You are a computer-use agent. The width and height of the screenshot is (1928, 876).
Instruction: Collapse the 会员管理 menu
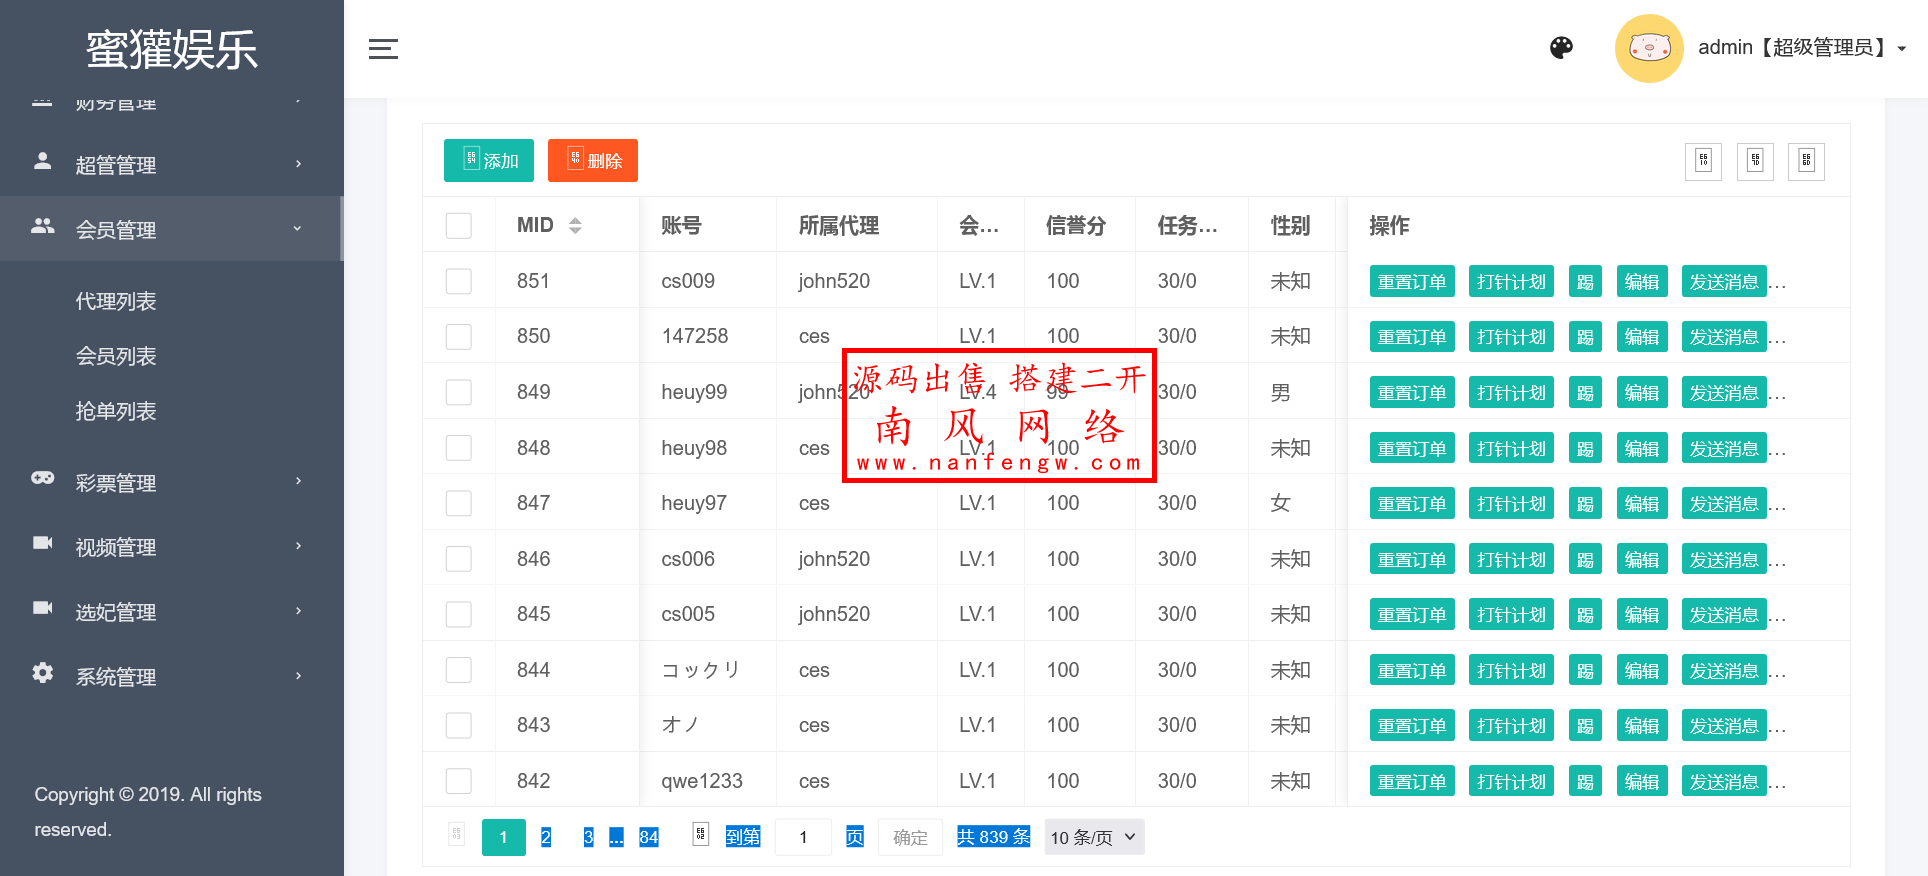tap(172, 229)
